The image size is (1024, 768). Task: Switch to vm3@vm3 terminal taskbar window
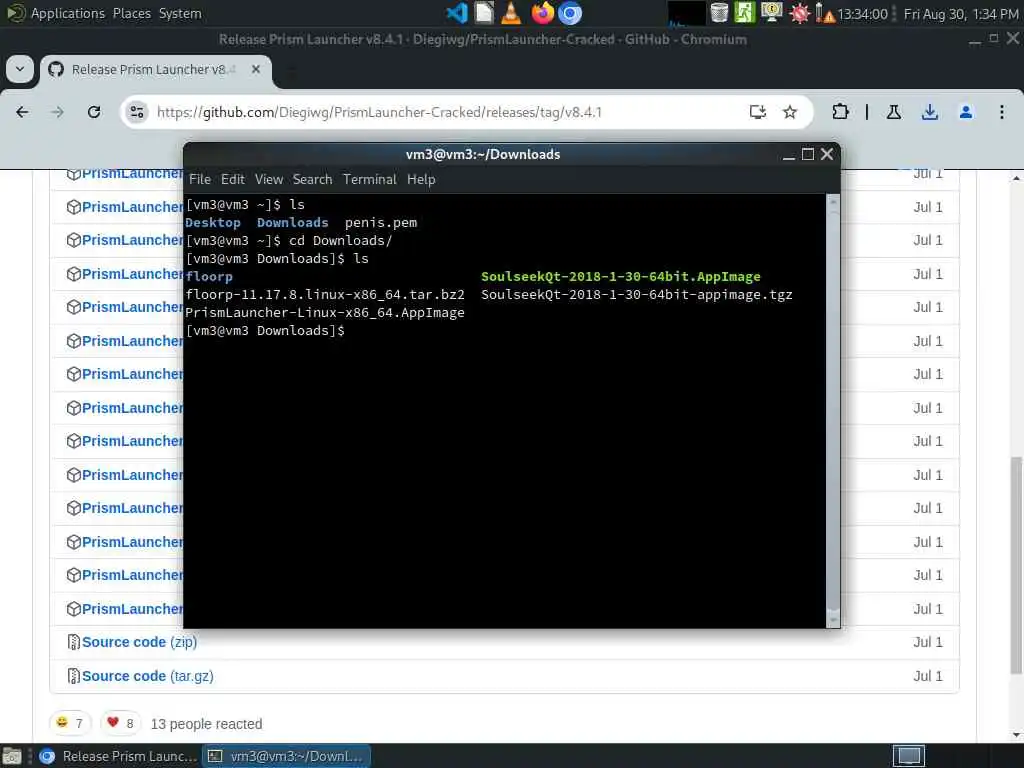(x=285, y=756)
